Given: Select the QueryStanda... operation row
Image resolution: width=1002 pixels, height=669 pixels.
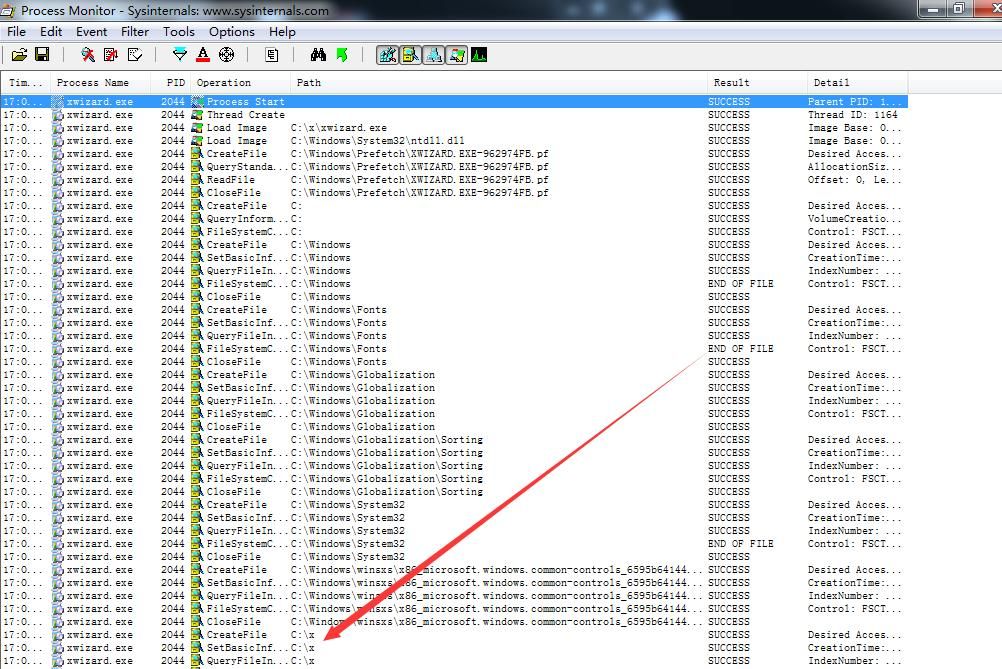Looking at the screenshot, I should pyautogui.click(x=454, y=167).
